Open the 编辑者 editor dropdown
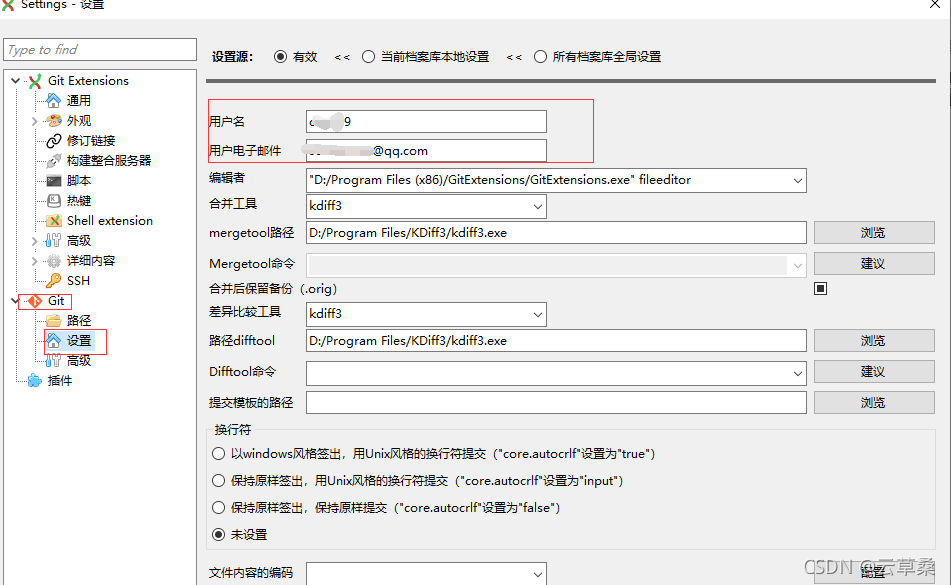This screenshot has width=951, height=585. pyautogui.click(x=797, y=181)
